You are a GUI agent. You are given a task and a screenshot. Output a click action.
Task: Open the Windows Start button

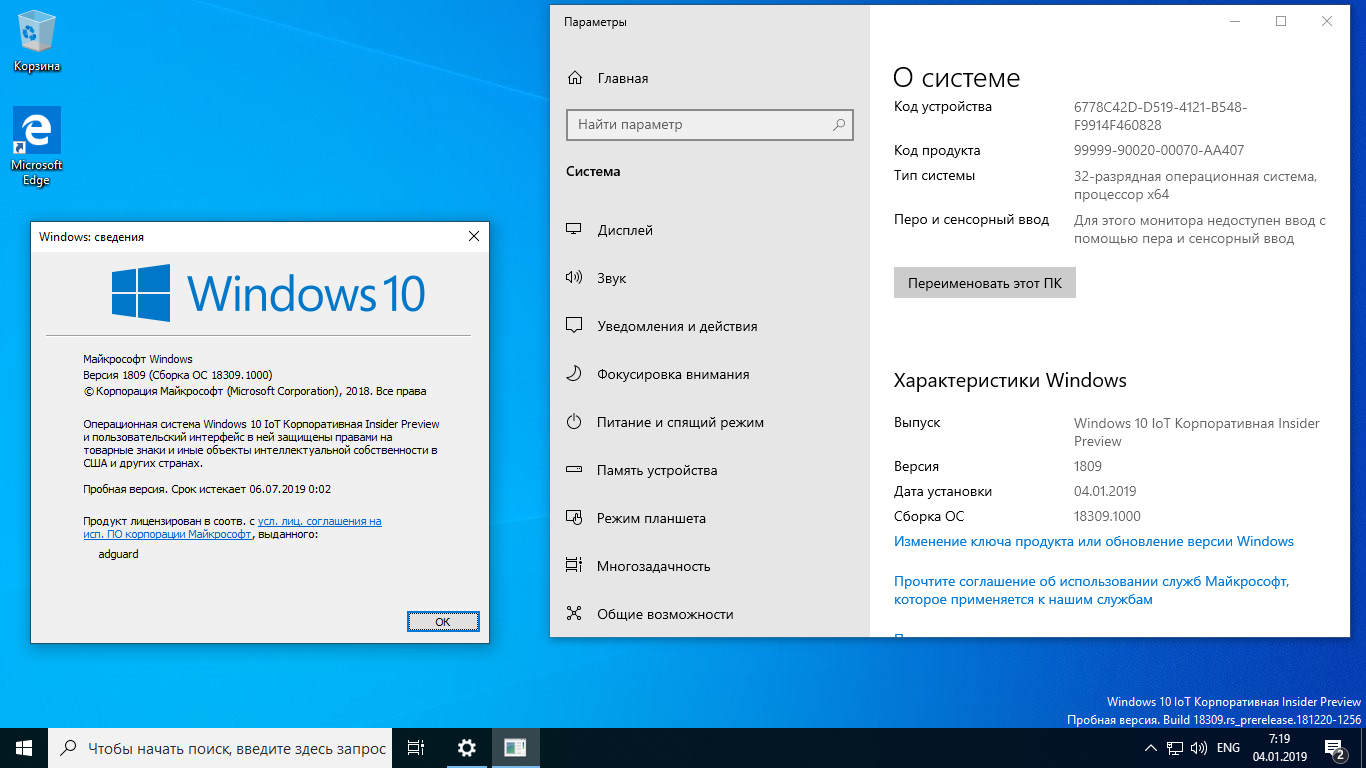pyautogui.click(x=24, y=748)
